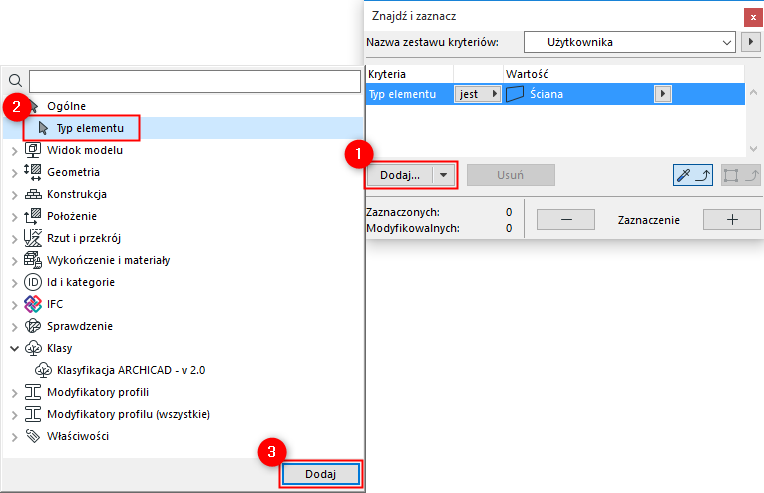Click the criteria list scroll down arrow
The image size is (764, 493).
click(x=753, y=149)
